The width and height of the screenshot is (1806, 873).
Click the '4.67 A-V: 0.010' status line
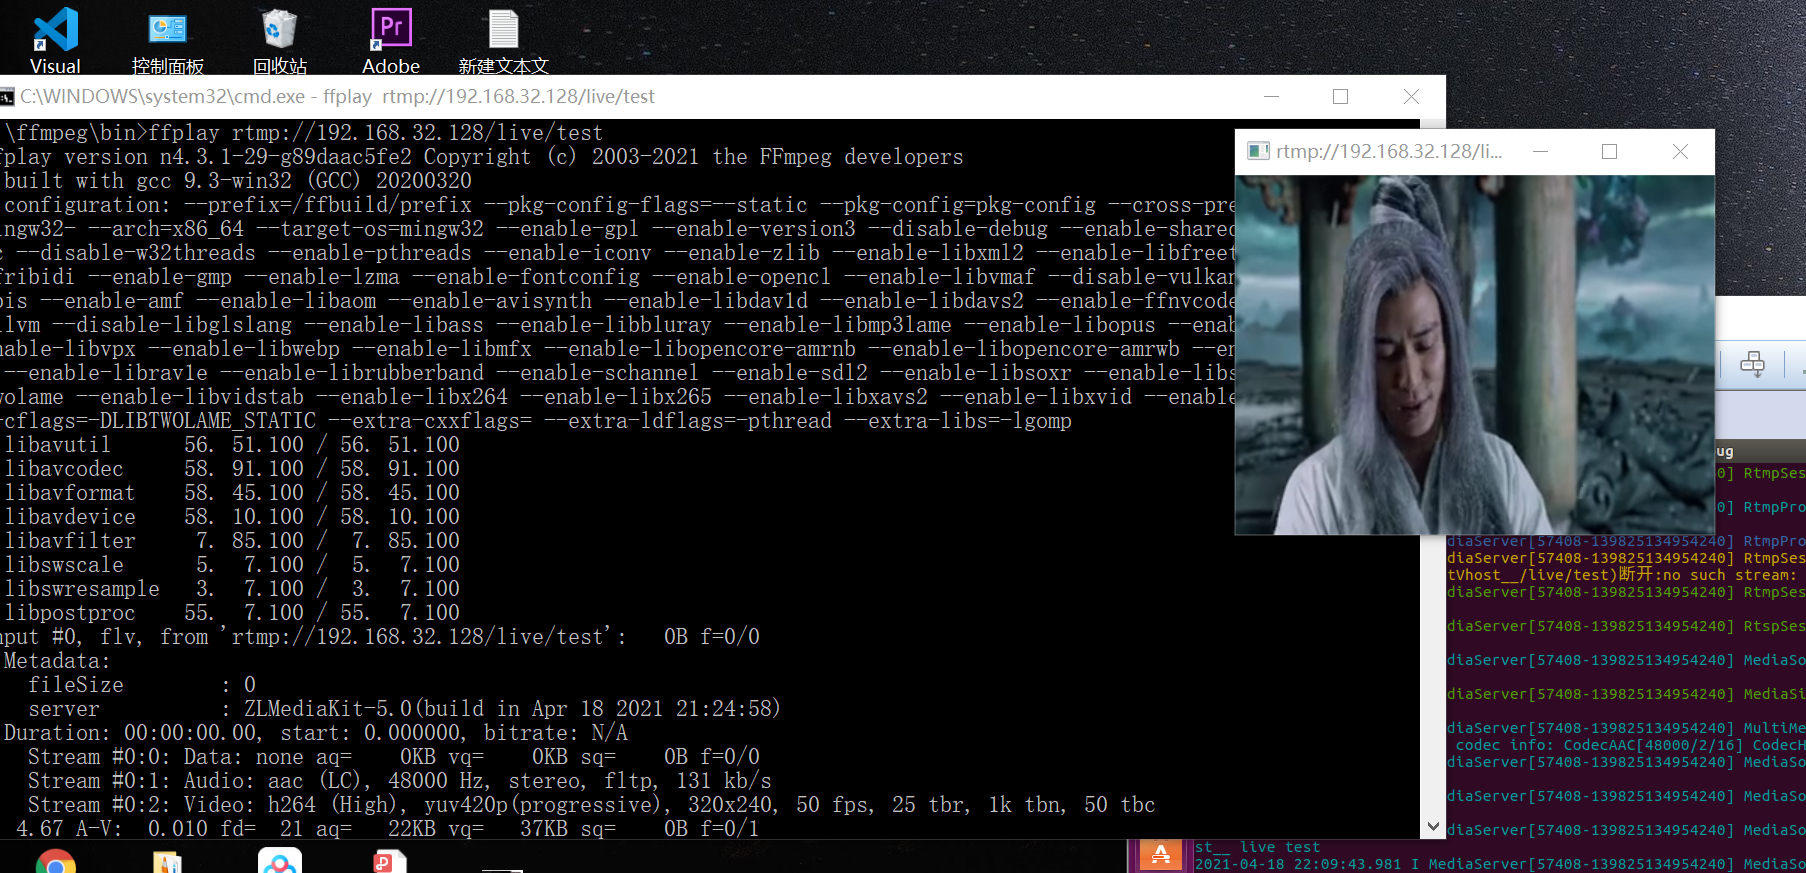(x=388, y=829)
